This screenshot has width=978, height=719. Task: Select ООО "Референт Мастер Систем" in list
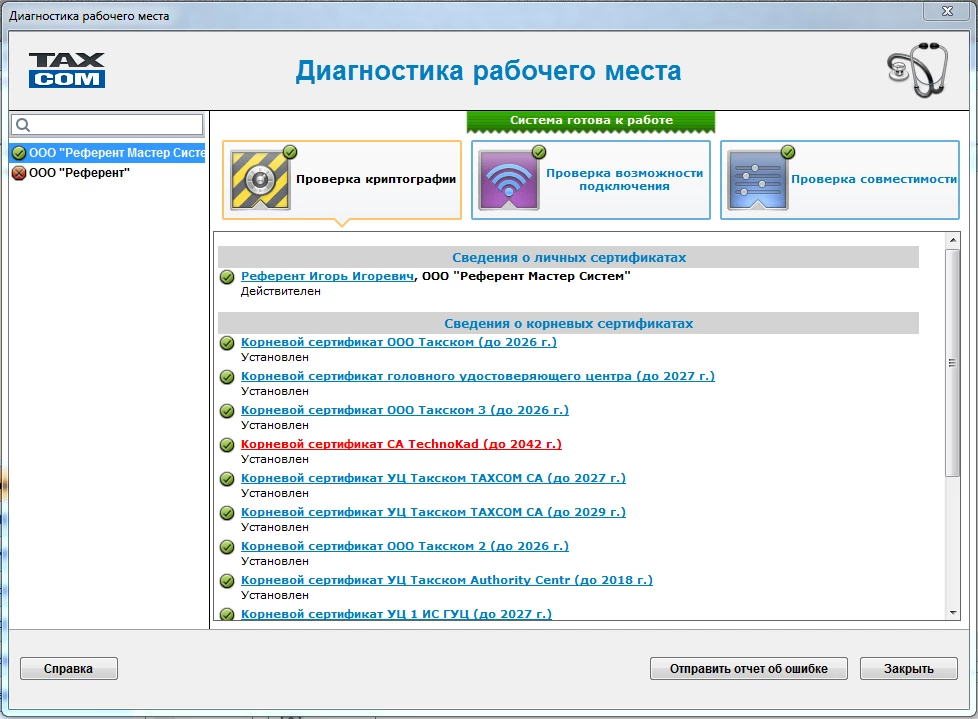pyautogui.click(x=115, y=153)
